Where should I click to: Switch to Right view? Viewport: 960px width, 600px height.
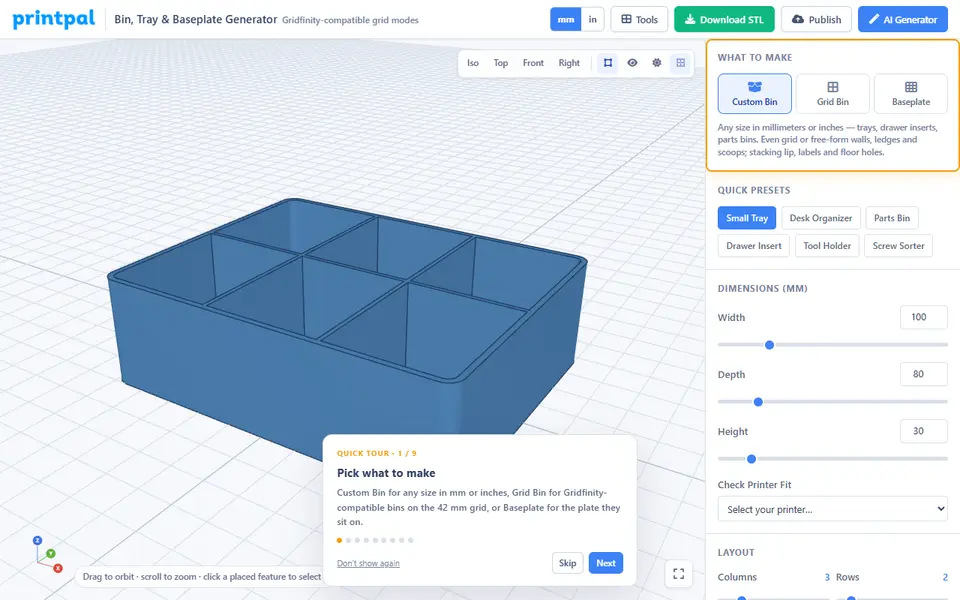click(569, 63)
